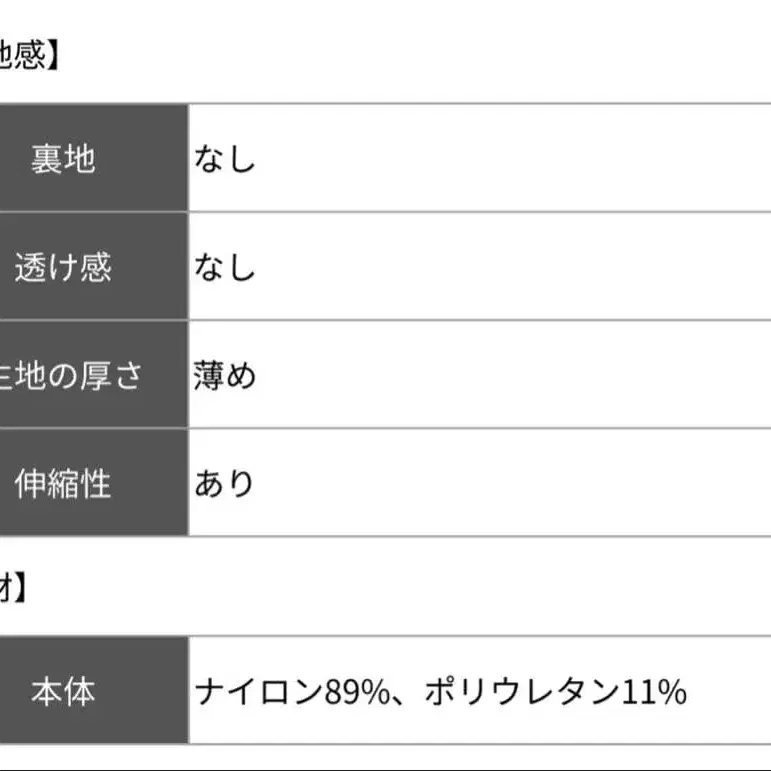Screen dimensions: 771x771
Task: Click the 裏地 header cell
Action: pos(62,159)
